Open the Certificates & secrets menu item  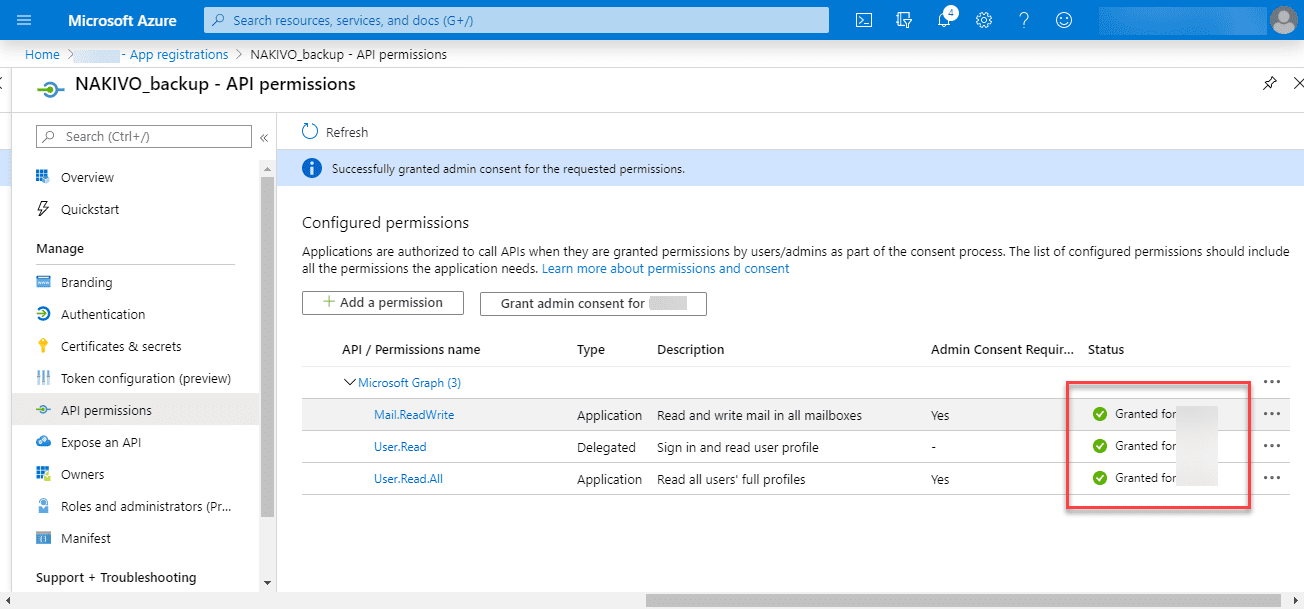pos(121,346)
